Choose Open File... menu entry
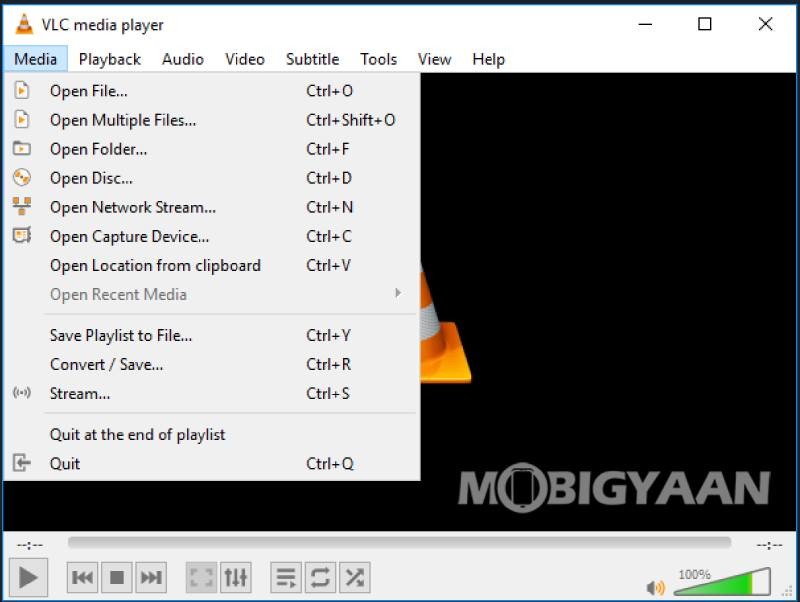The width and height of the screenshot is (800, 602). pos(212,91)
